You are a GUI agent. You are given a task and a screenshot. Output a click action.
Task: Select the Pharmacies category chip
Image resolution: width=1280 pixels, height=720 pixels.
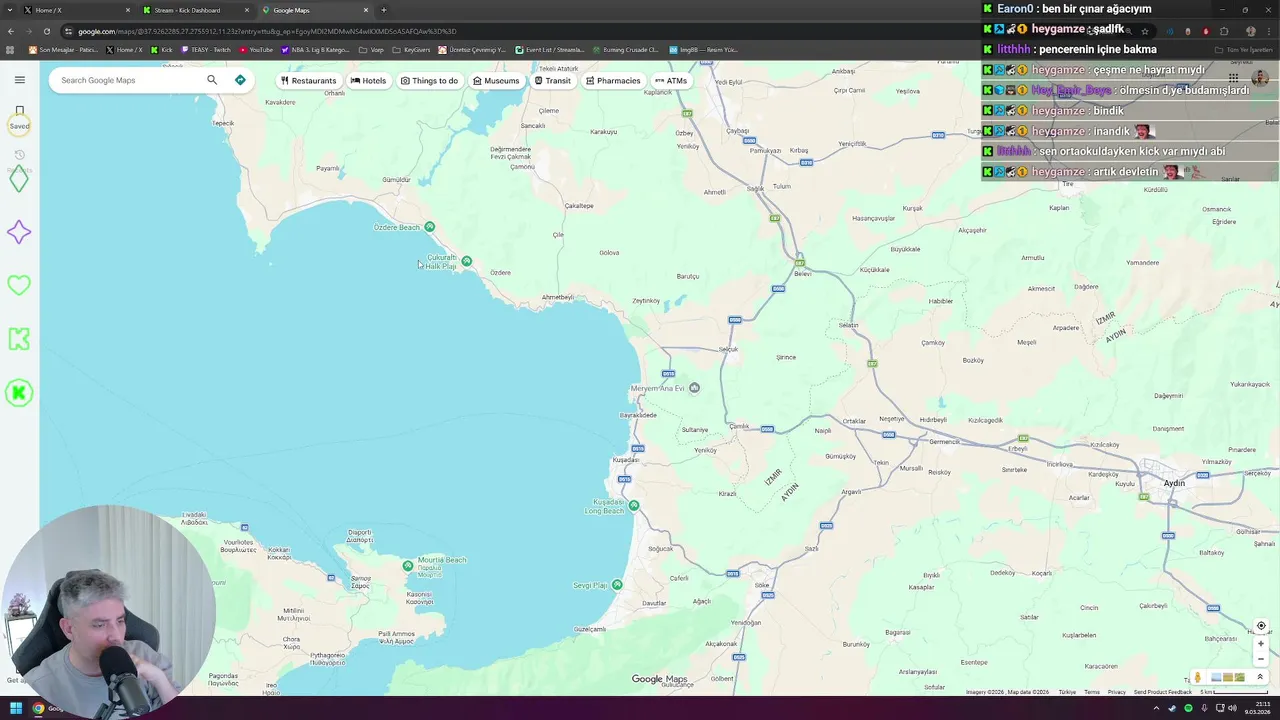tap(613, 80)
